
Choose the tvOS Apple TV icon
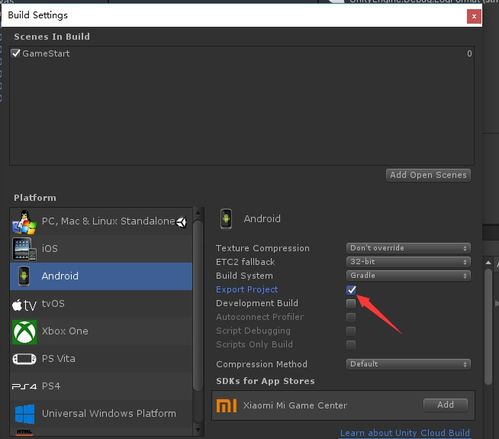24,305
